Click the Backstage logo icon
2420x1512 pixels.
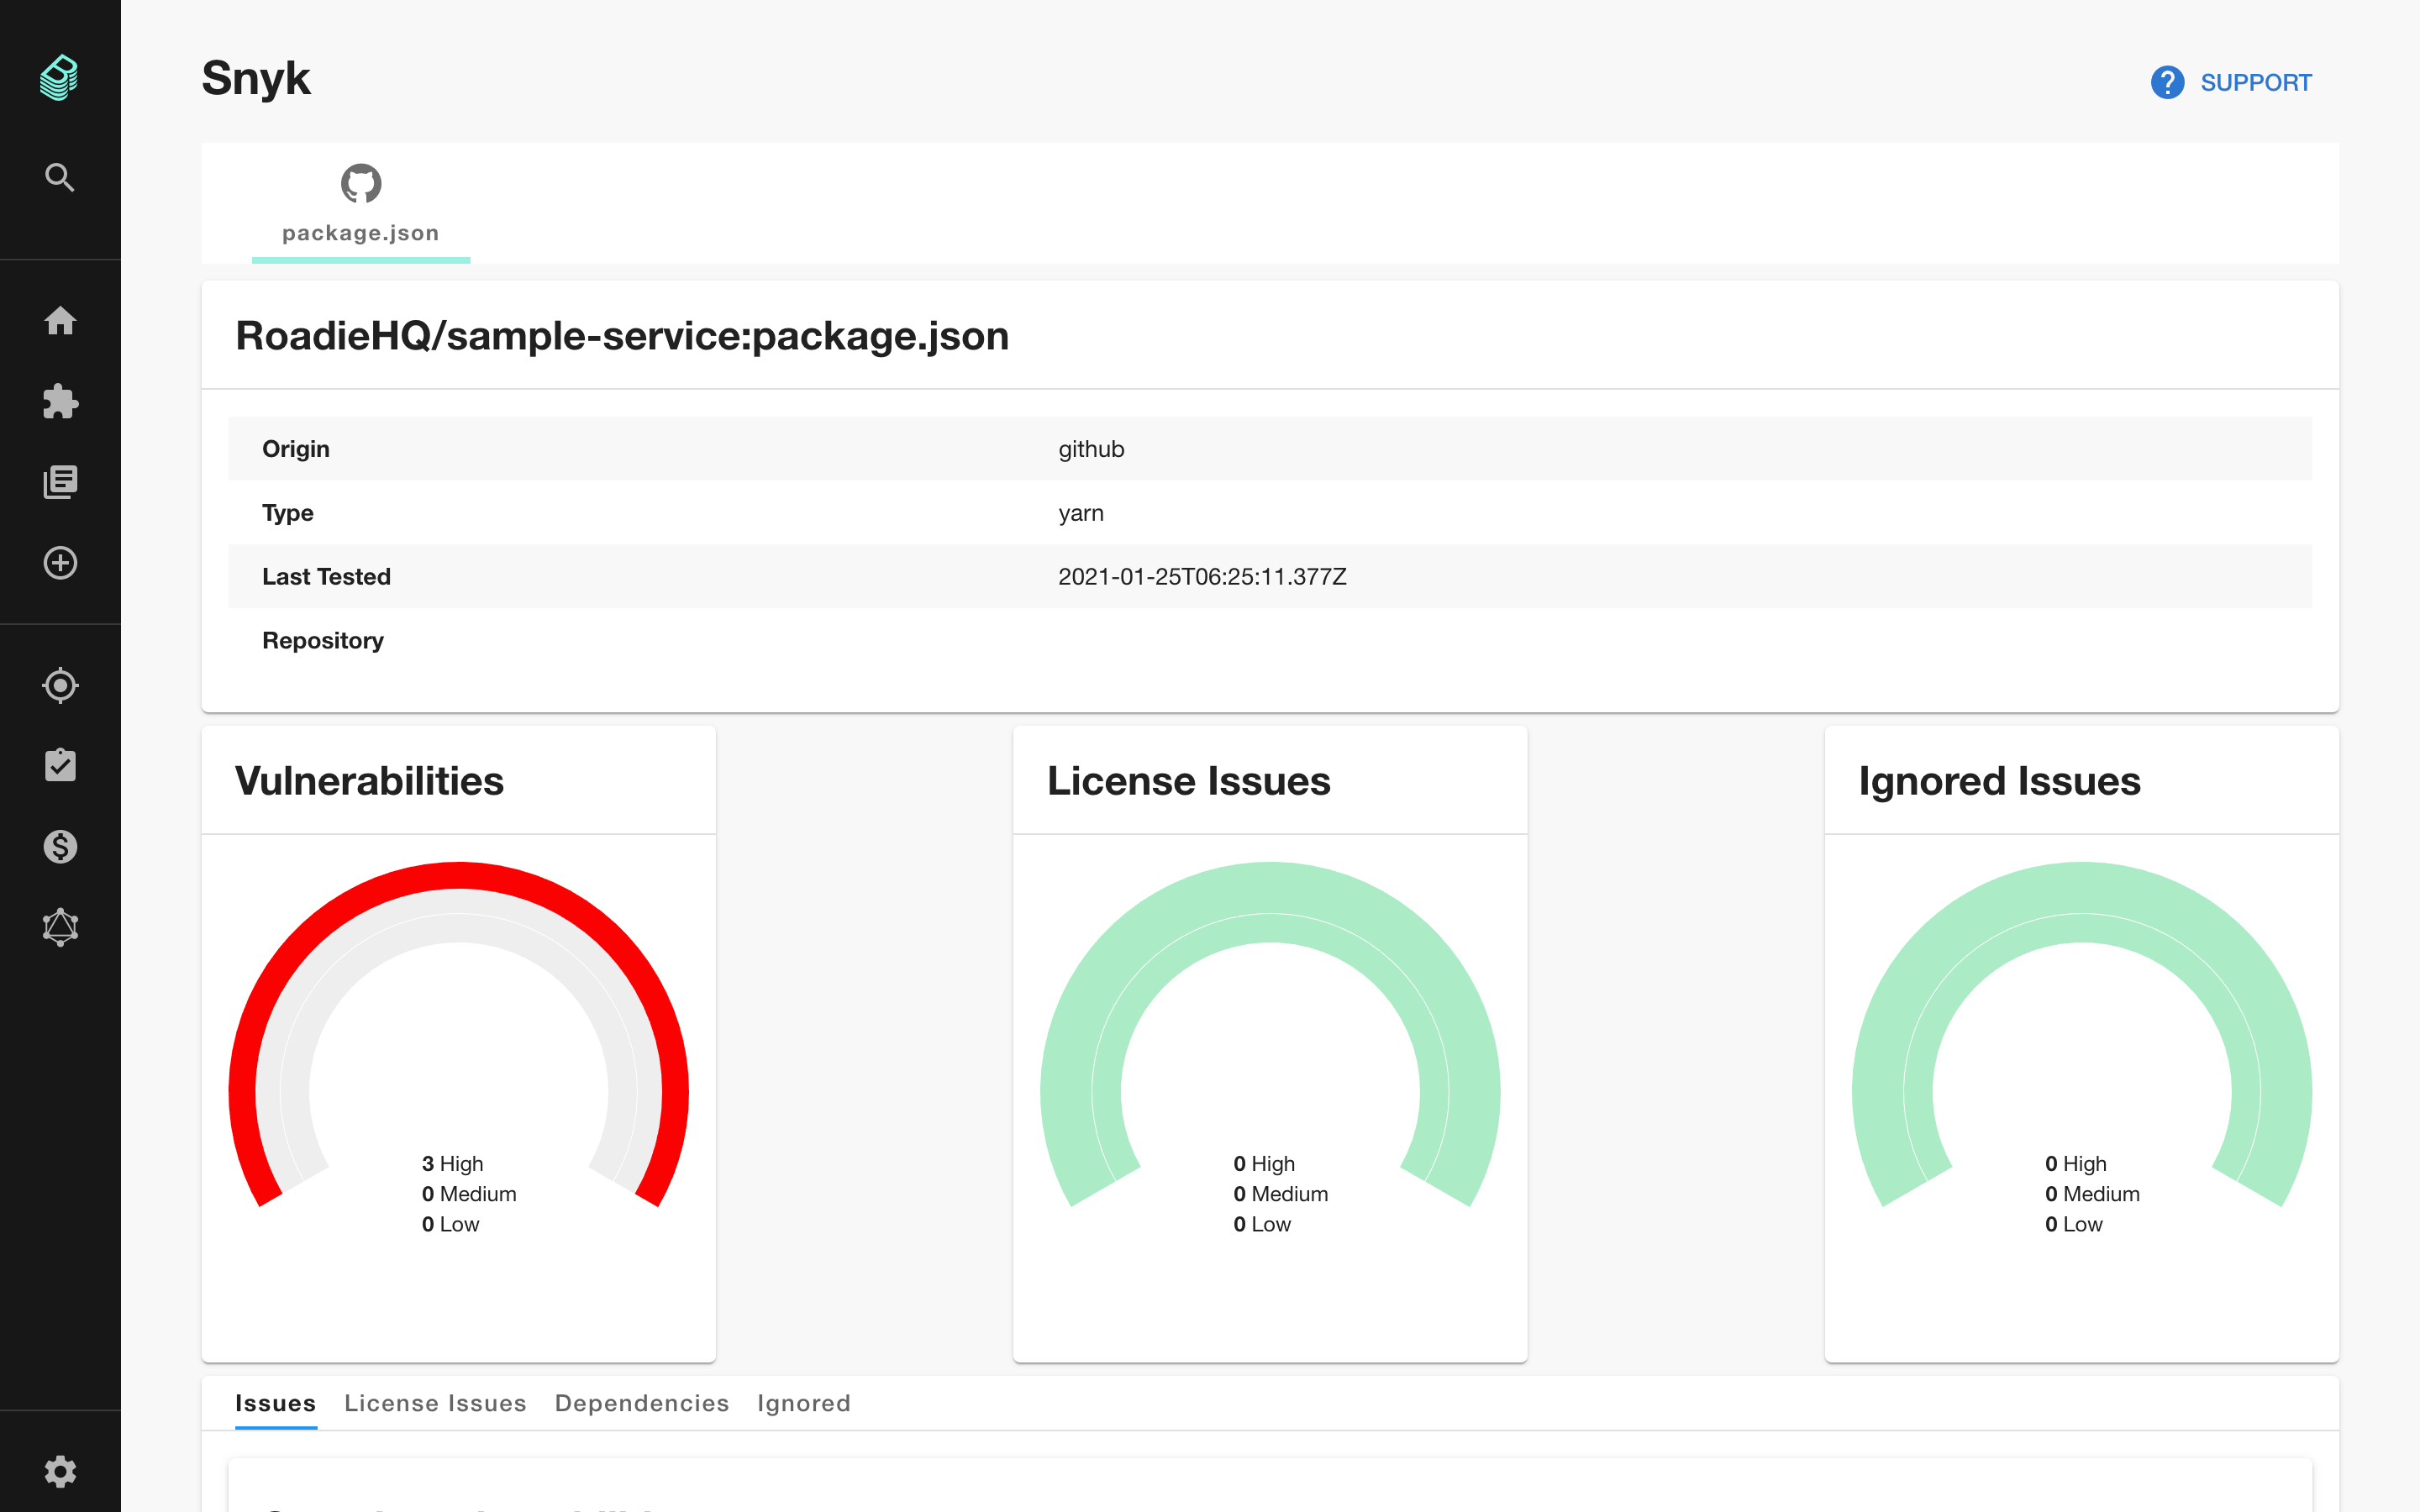point(59,77)
